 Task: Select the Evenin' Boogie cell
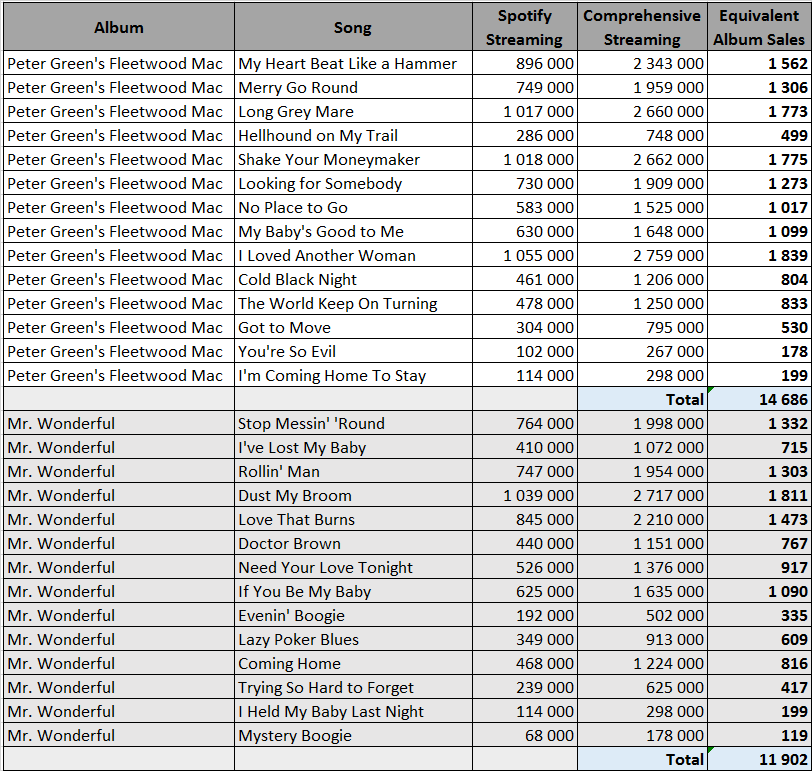point(353,615)
